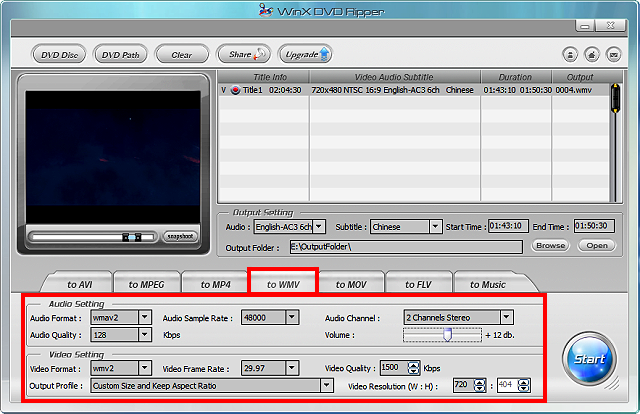The image size is (640, 414).
Task: Click the video width stepper arrows
Action: pos(480,385)
